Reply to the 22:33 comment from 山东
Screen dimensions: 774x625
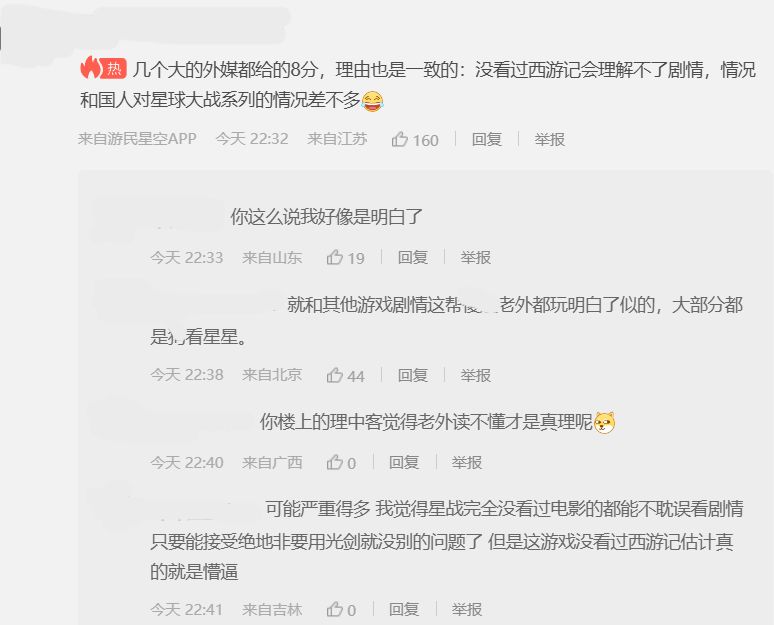(x=413, y=257)
